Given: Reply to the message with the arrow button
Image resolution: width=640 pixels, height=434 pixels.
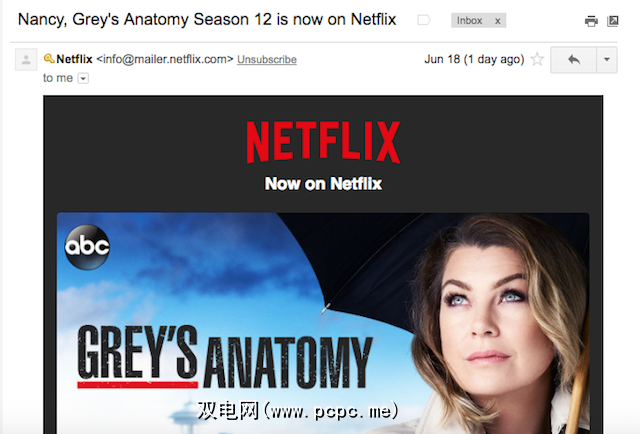Looking at the screenshot, I should point(573,60).
